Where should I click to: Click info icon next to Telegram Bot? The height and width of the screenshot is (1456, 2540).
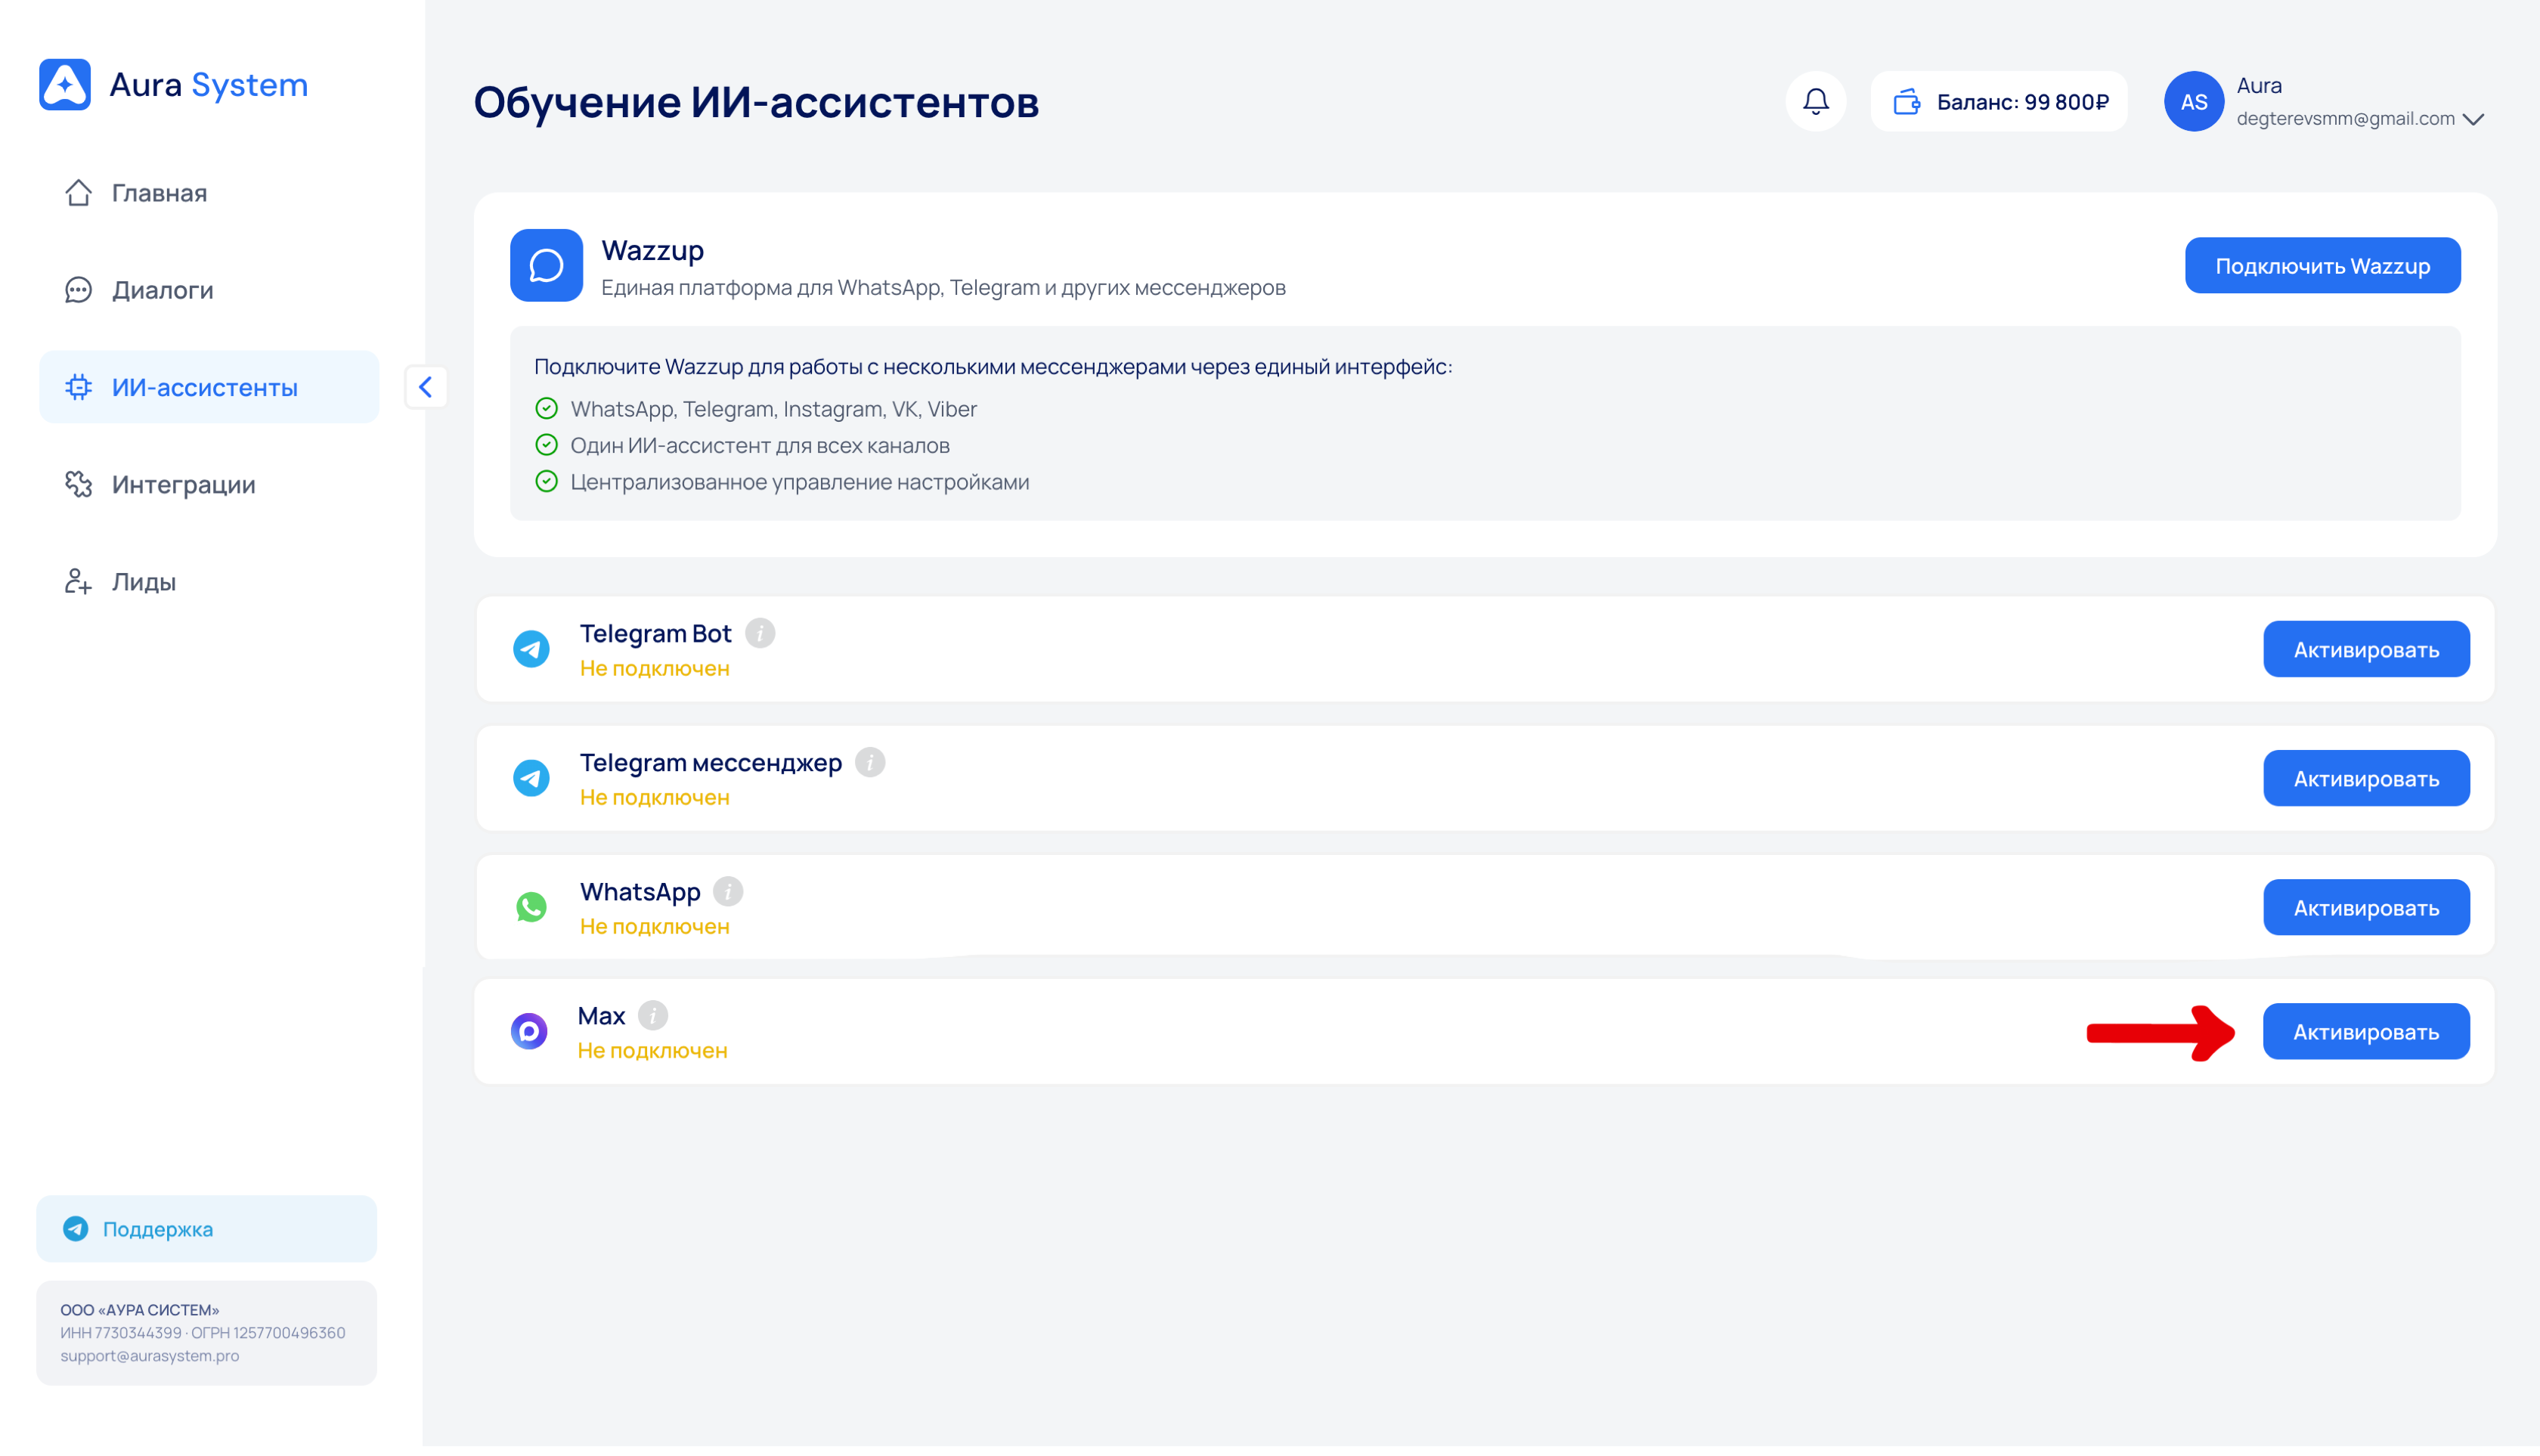[760, 633]
